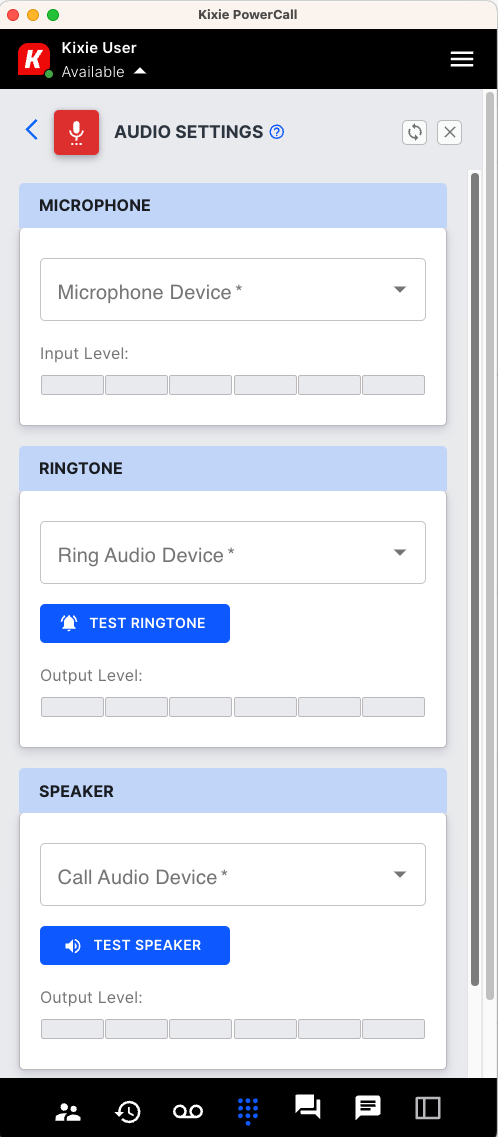Open the dialpad in bottom bar
The width and height of the screenshot is (498, 1137).
248,1111
